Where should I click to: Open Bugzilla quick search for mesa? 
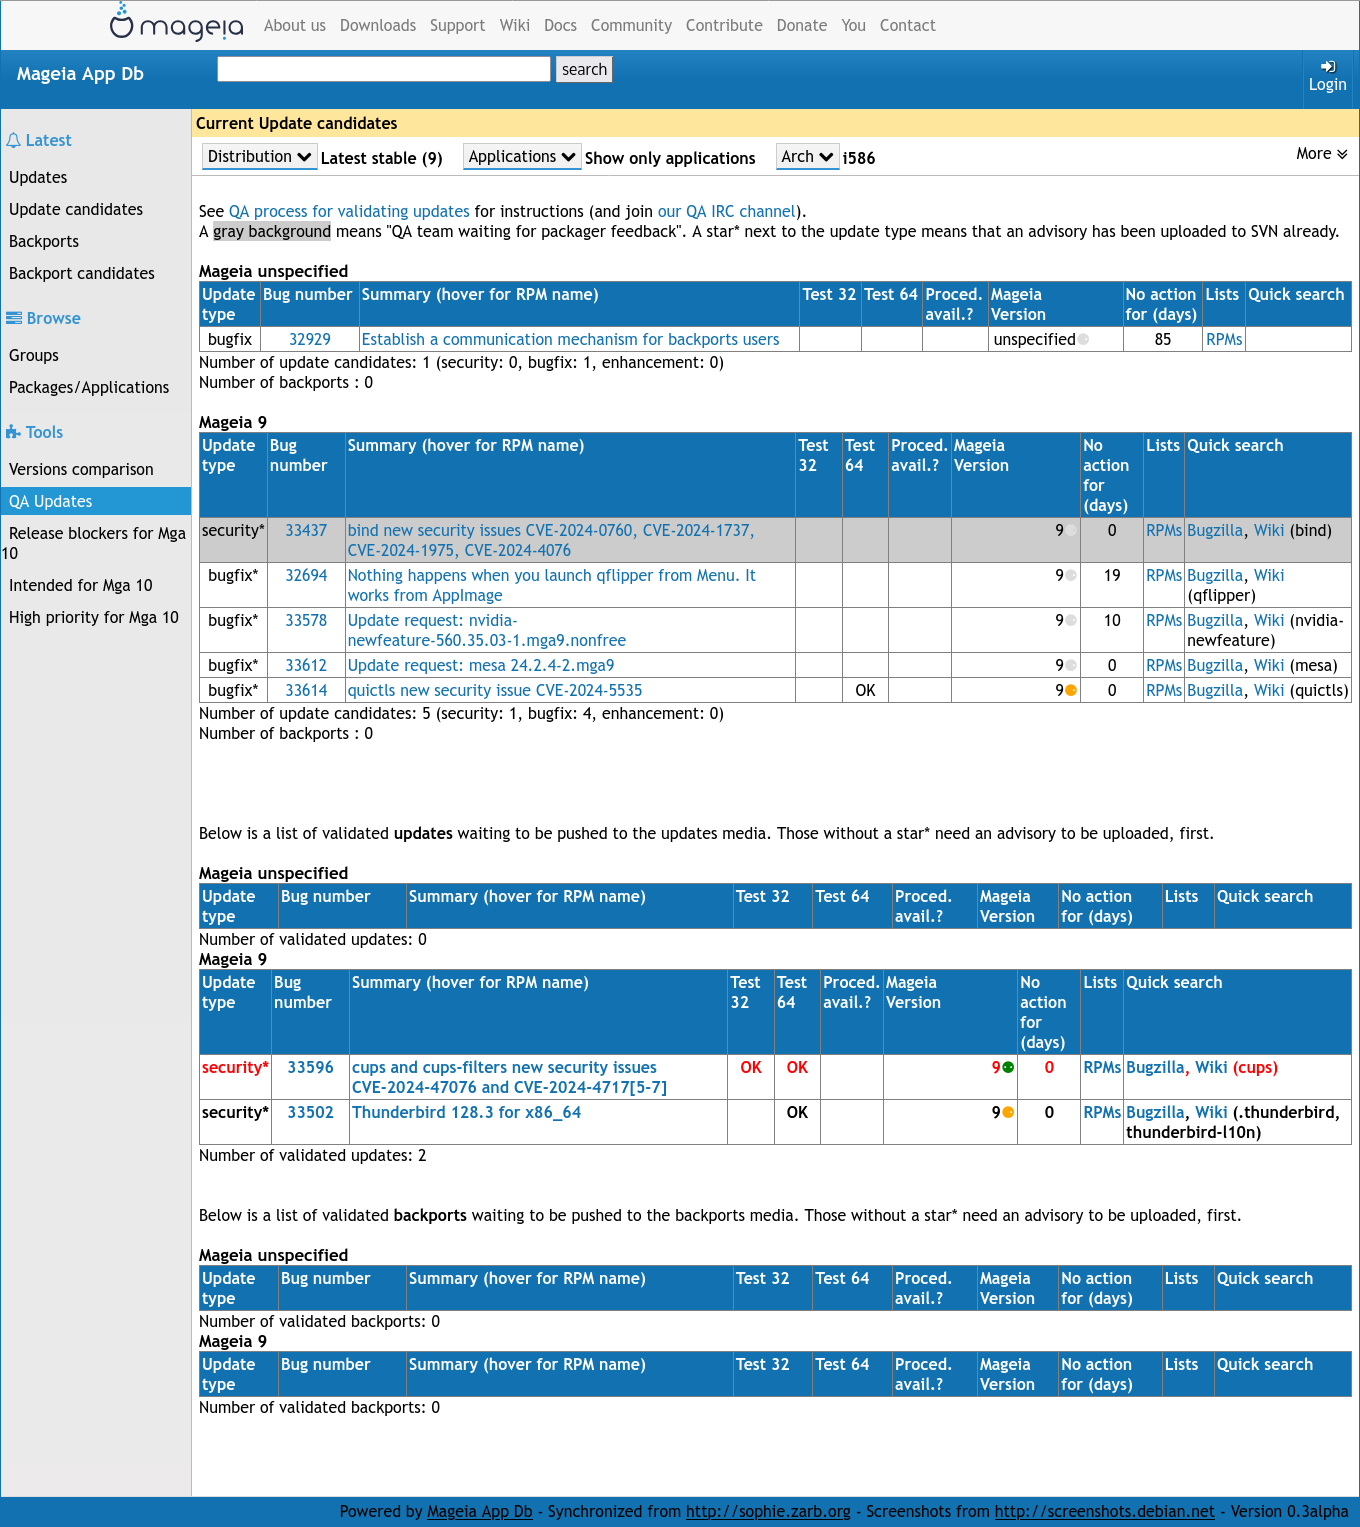point(1215,665)
